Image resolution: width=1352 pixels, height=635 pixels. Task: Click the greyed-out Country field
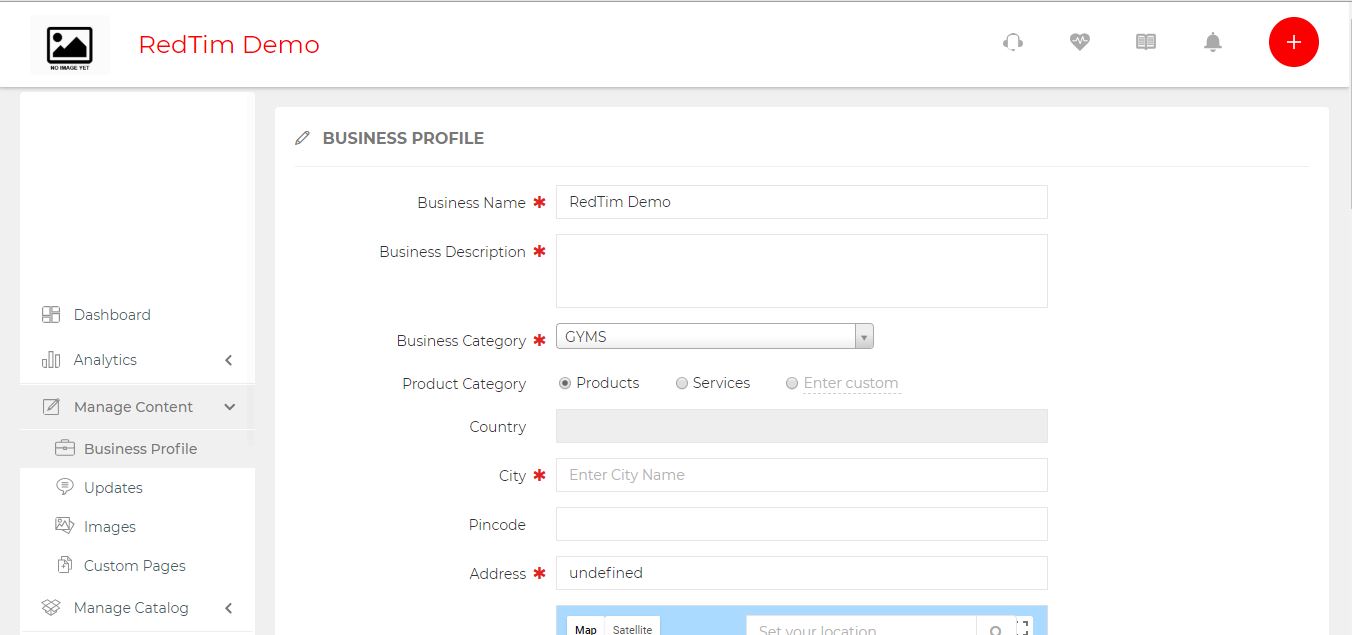(x=802, y=426)
